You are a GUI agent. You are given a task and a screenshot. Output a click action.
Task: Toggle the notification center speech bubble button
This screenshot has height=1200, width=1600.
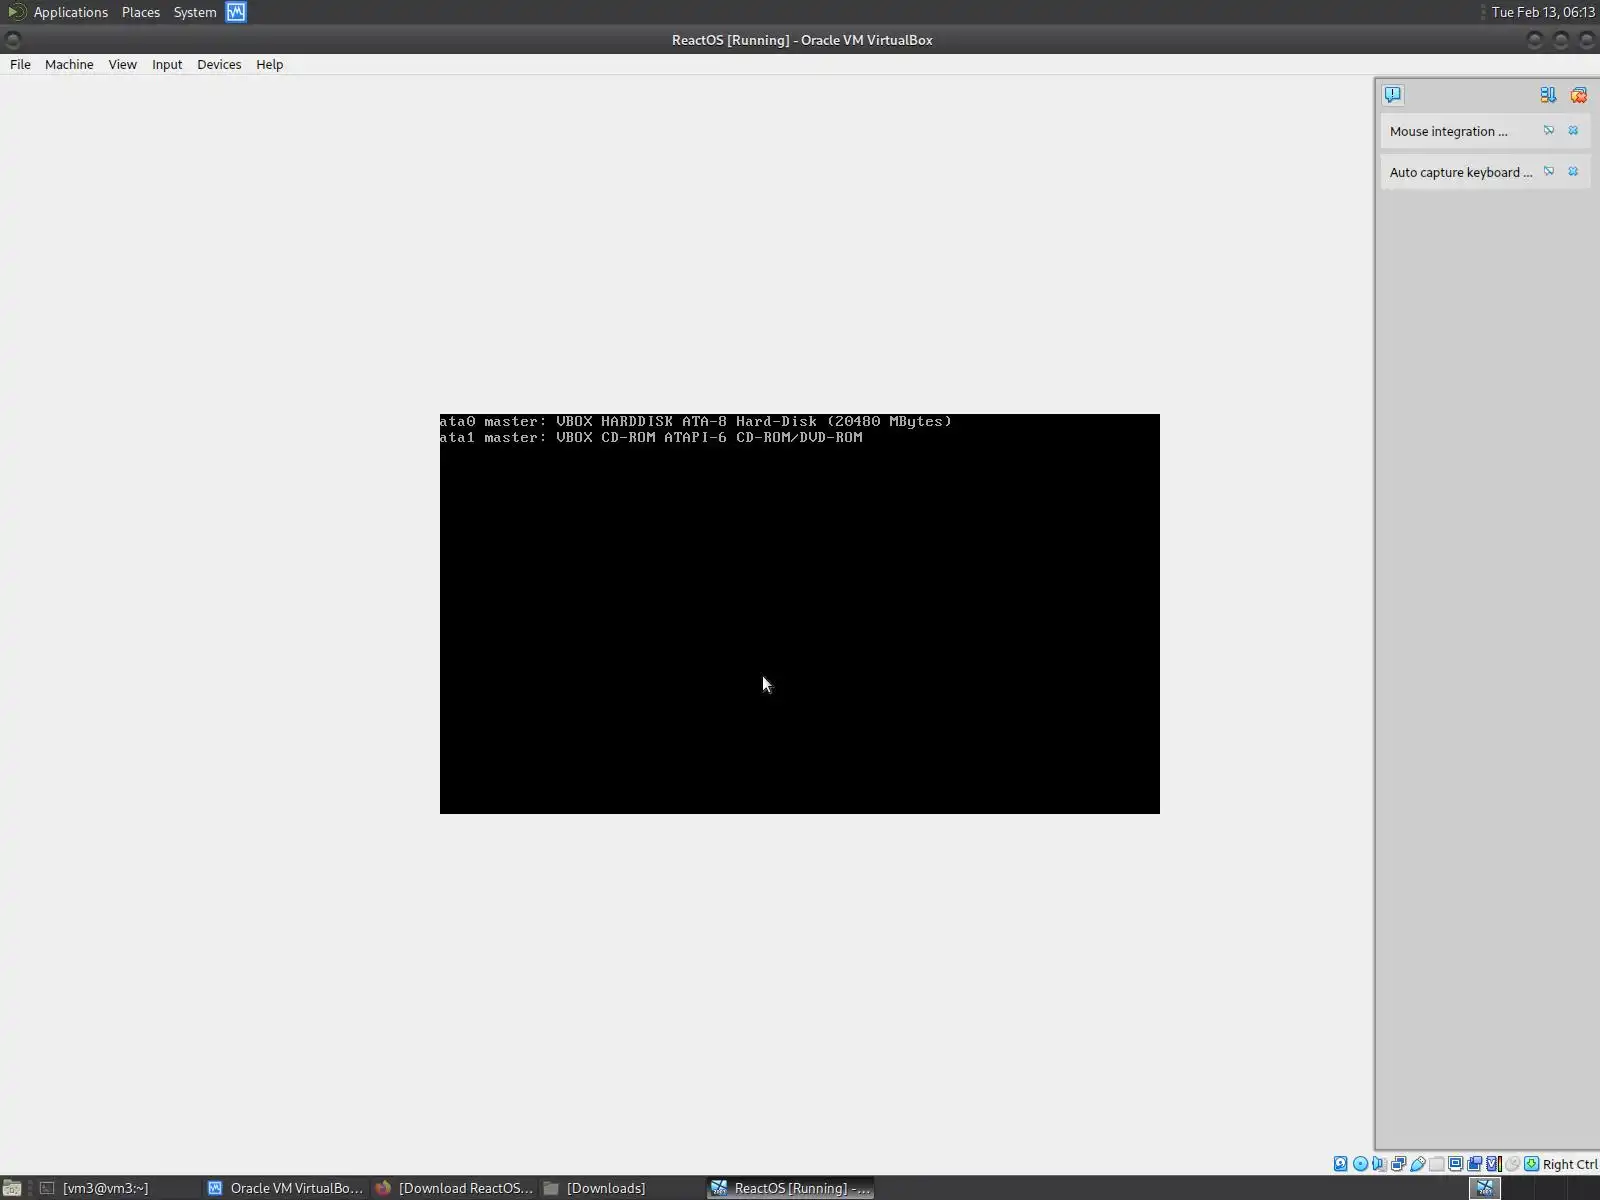pyautogui.click(x=1393, y=95)
